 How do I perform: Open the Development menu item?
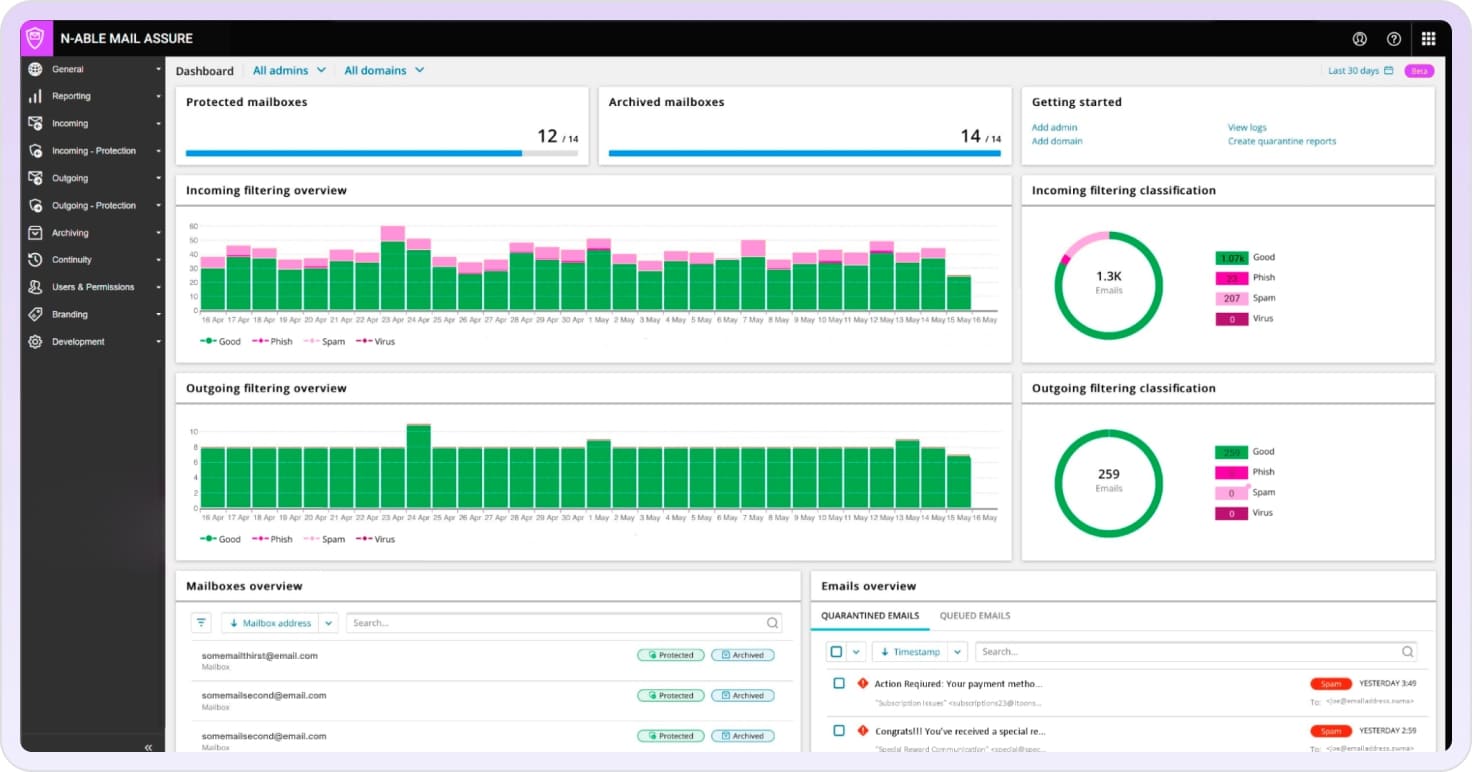click(92, 342)
